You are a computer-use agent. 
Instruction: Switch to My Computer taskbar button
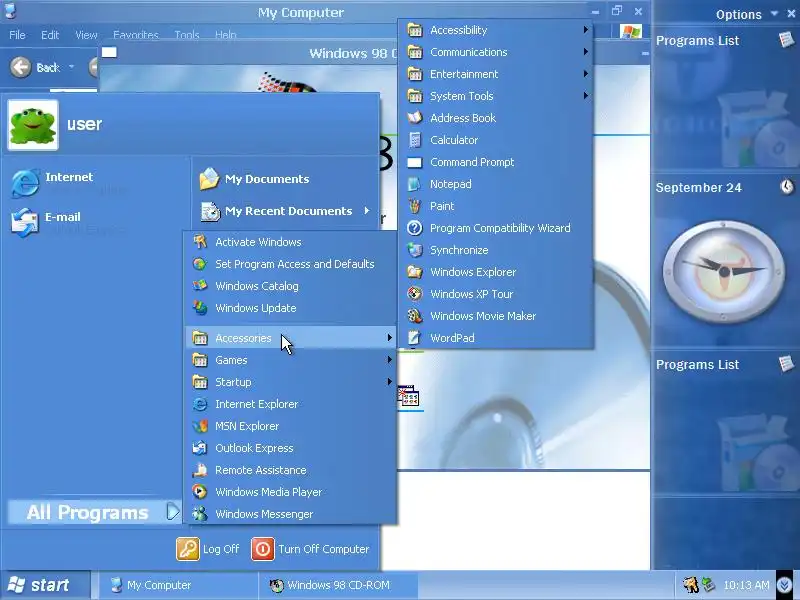tap(177, 585)
